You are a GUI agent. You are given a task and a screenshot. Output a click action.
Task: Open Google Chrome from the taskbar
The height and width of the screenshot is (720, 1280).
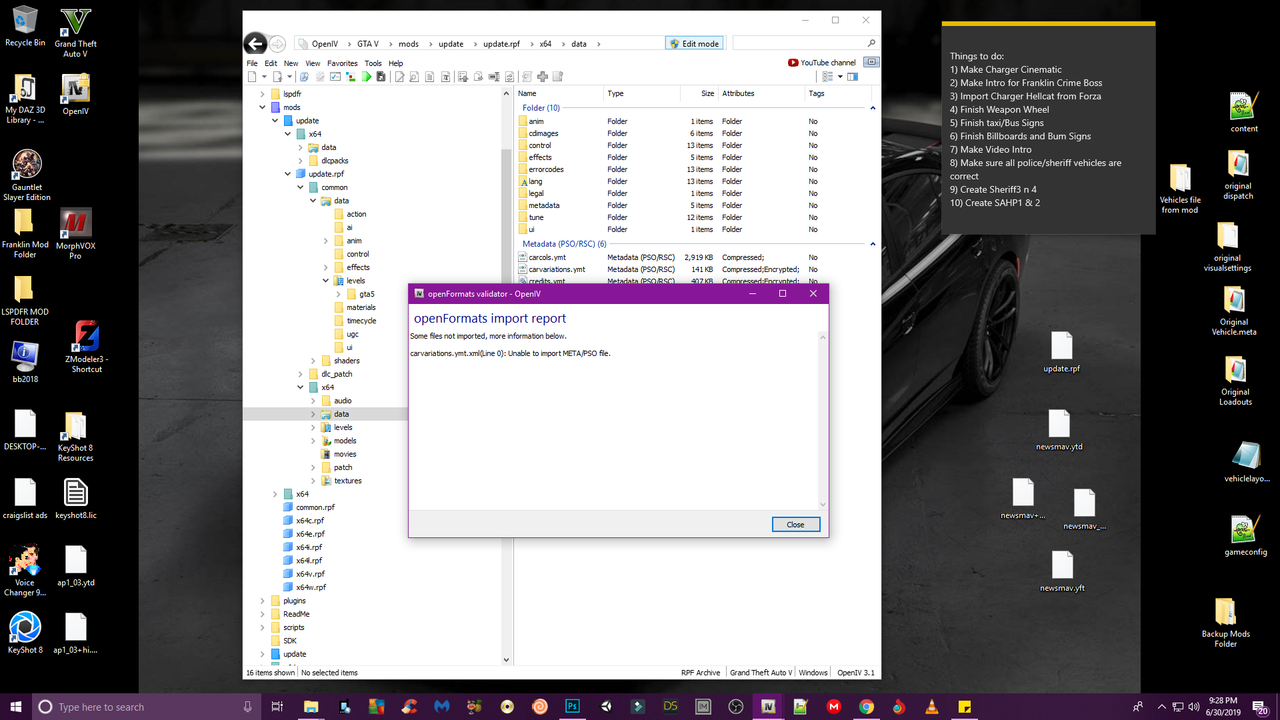tap(866, 706)
